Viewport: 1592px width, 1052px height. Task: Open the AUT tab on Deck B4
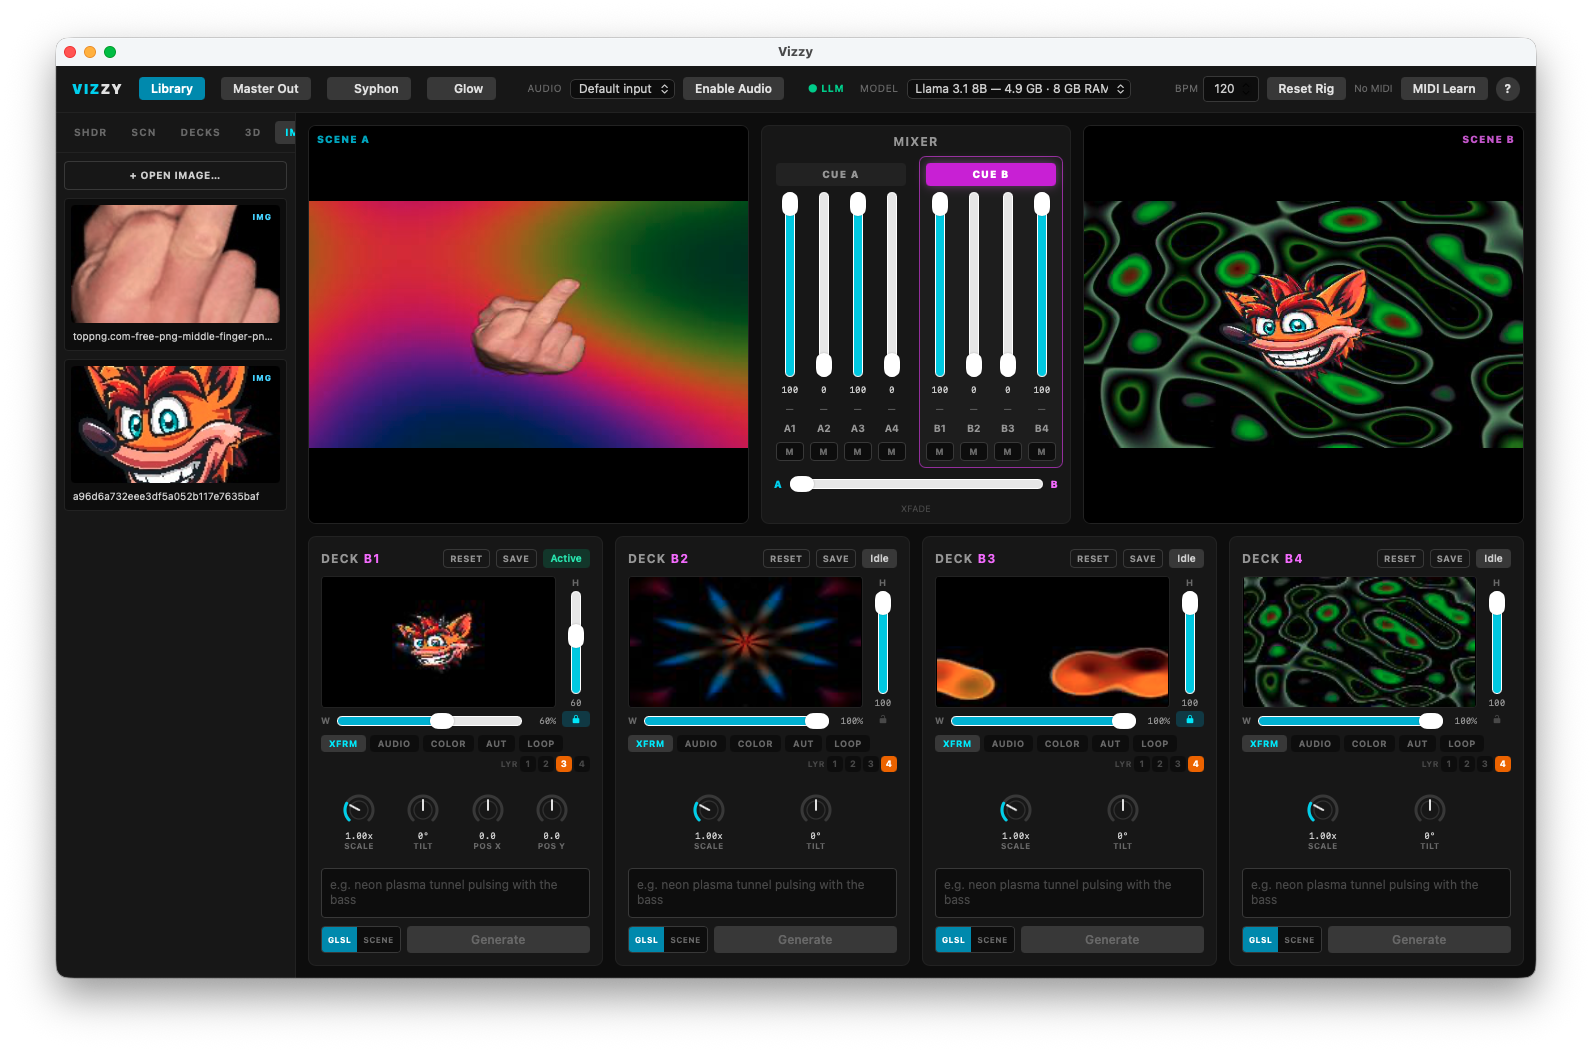pos(1417,744)
